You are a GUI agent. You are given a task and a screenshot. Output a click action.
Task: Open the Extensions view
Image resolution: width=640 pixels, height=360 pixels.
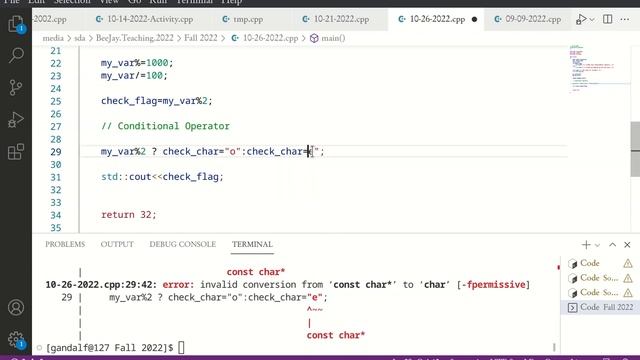16,152
